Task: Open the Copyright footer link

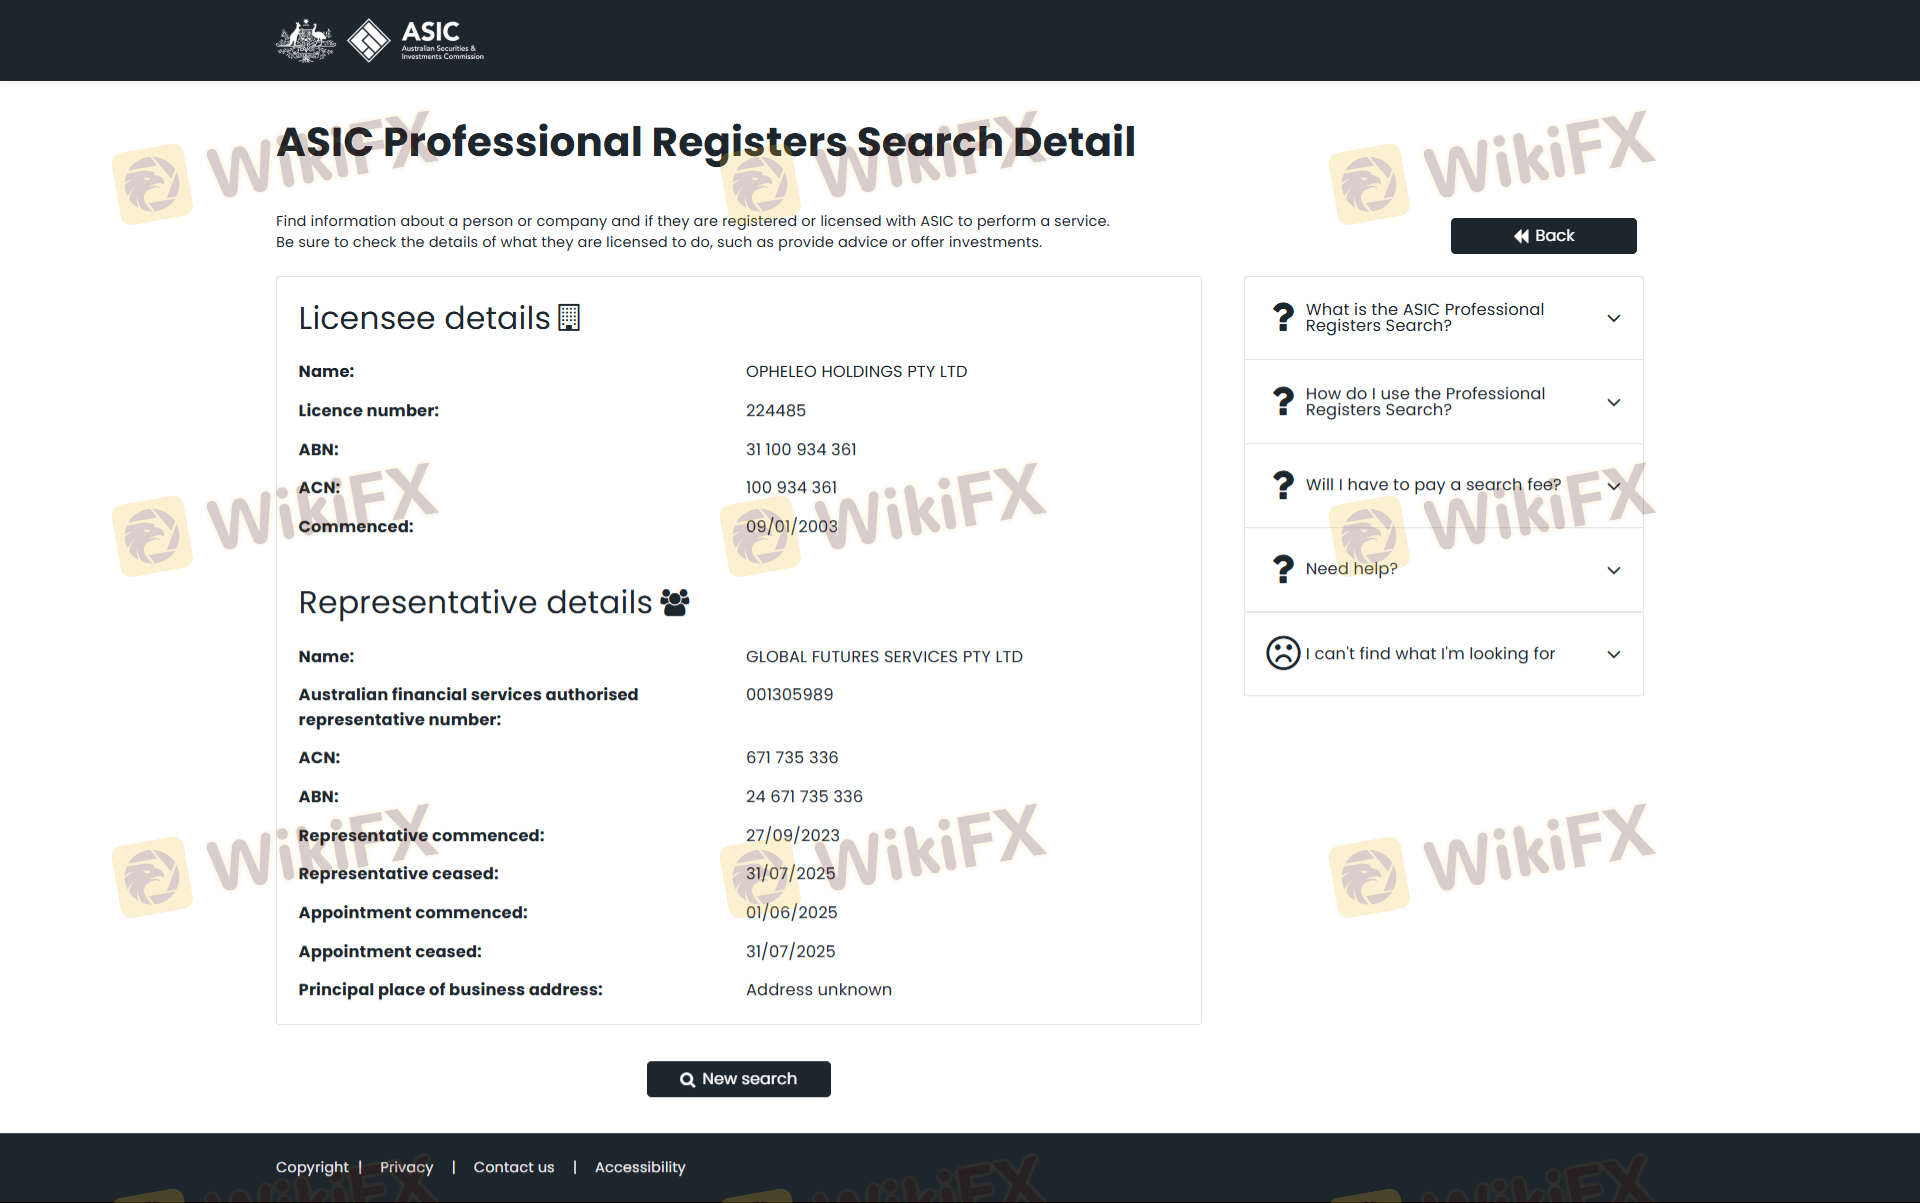Action: coord(312,1167)
